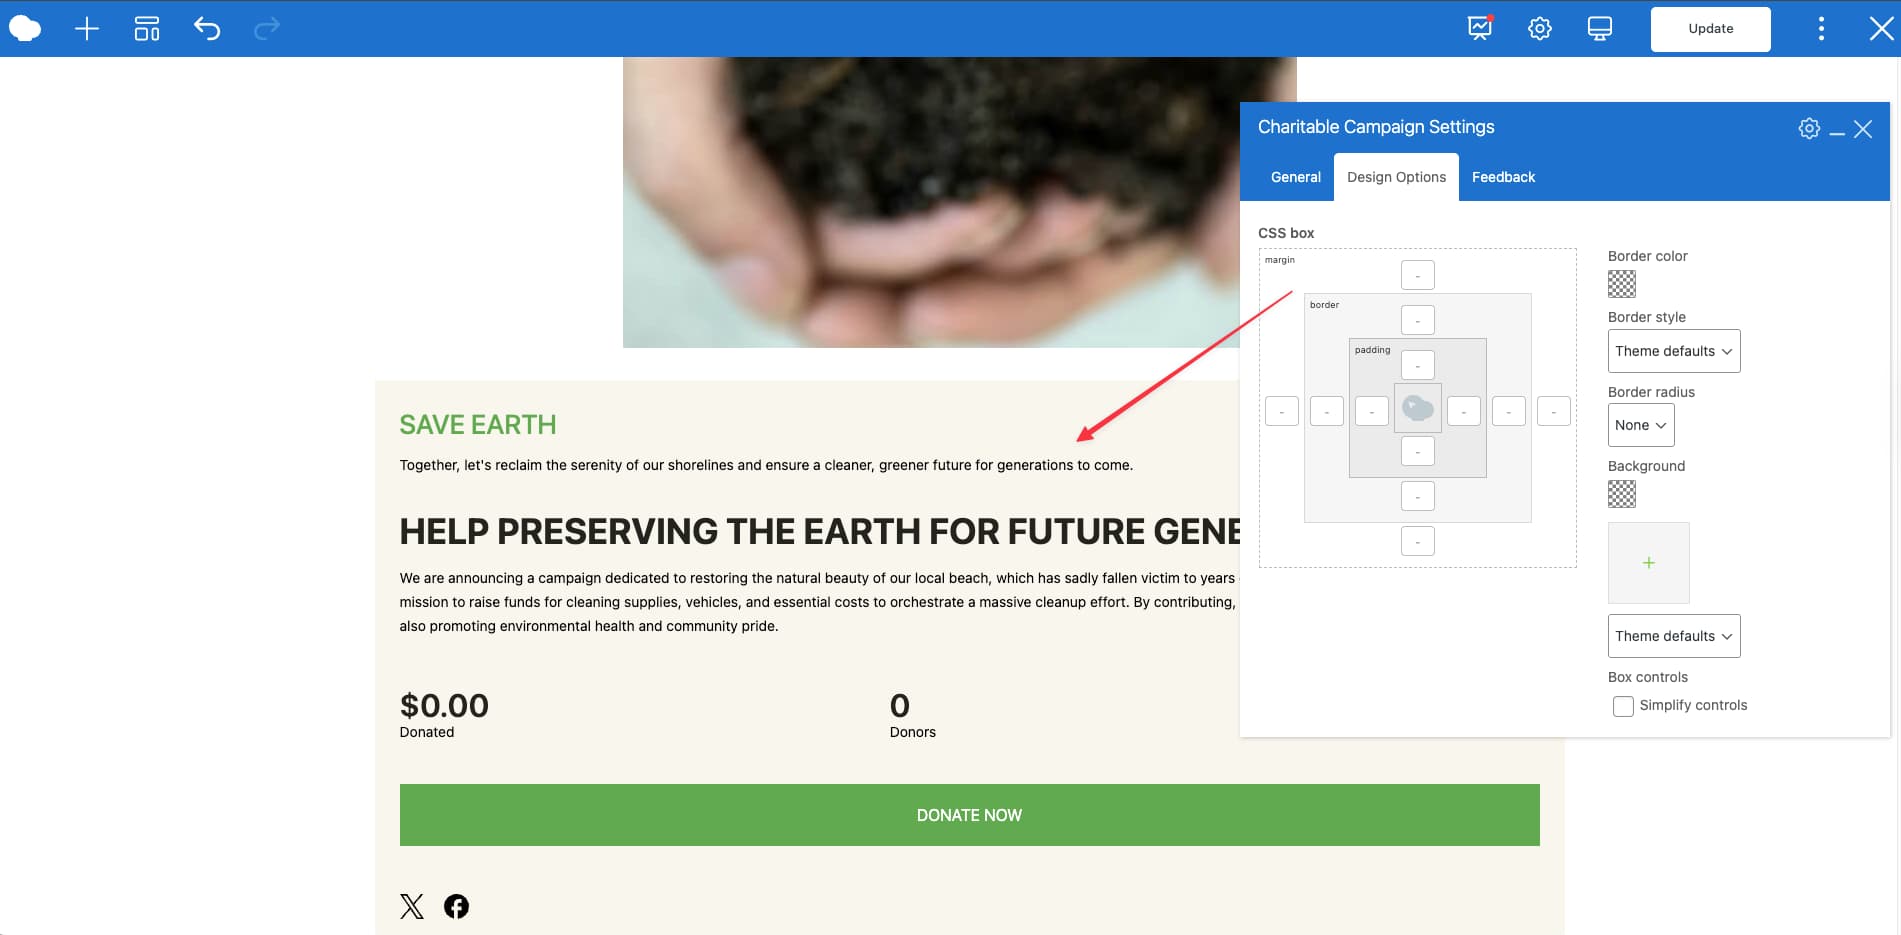This screenshot has height=935, width=1901.
Task: Share campaign on Facebook icon
Action: 456,906
